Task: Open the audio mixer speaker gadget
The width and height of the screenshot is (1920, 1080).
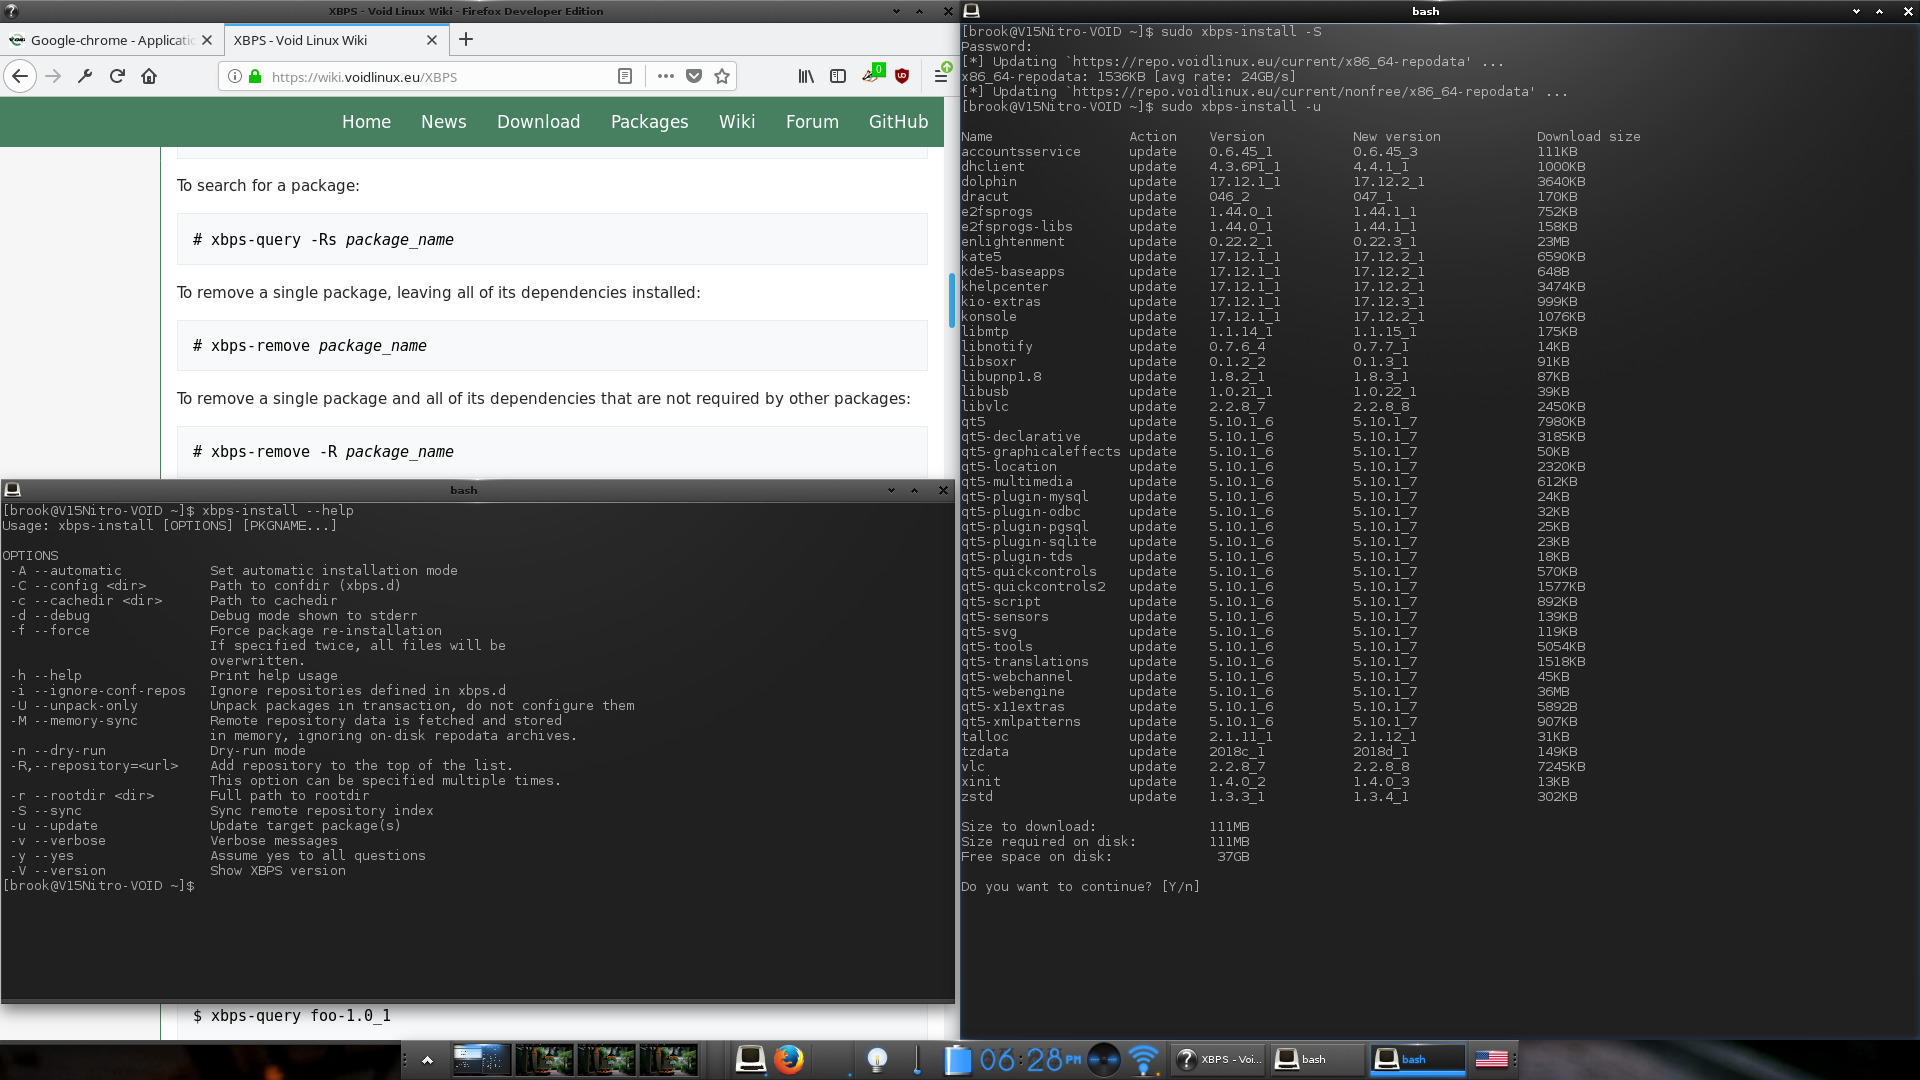Action: [1104, 1059]
